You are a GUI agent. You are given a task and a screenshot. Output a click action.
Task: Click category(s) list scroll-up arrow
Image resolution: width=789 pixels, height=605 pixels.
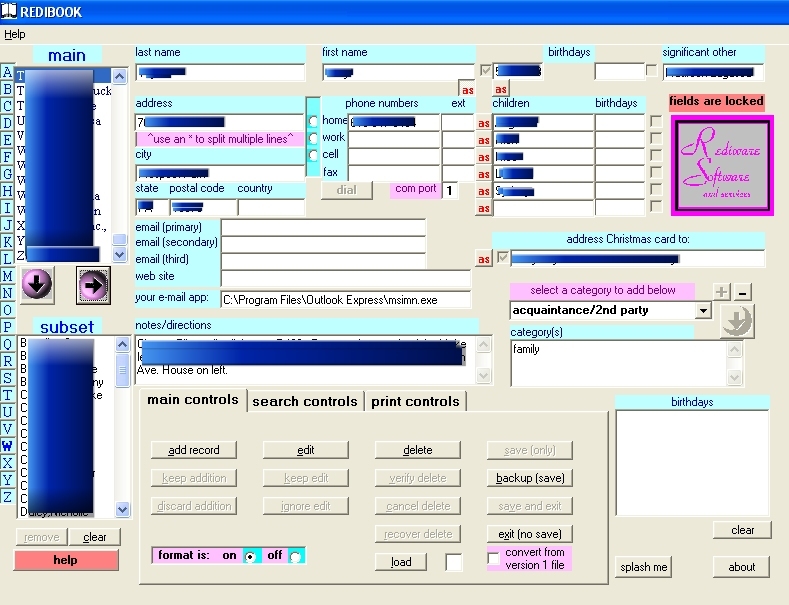pos(734,349)
